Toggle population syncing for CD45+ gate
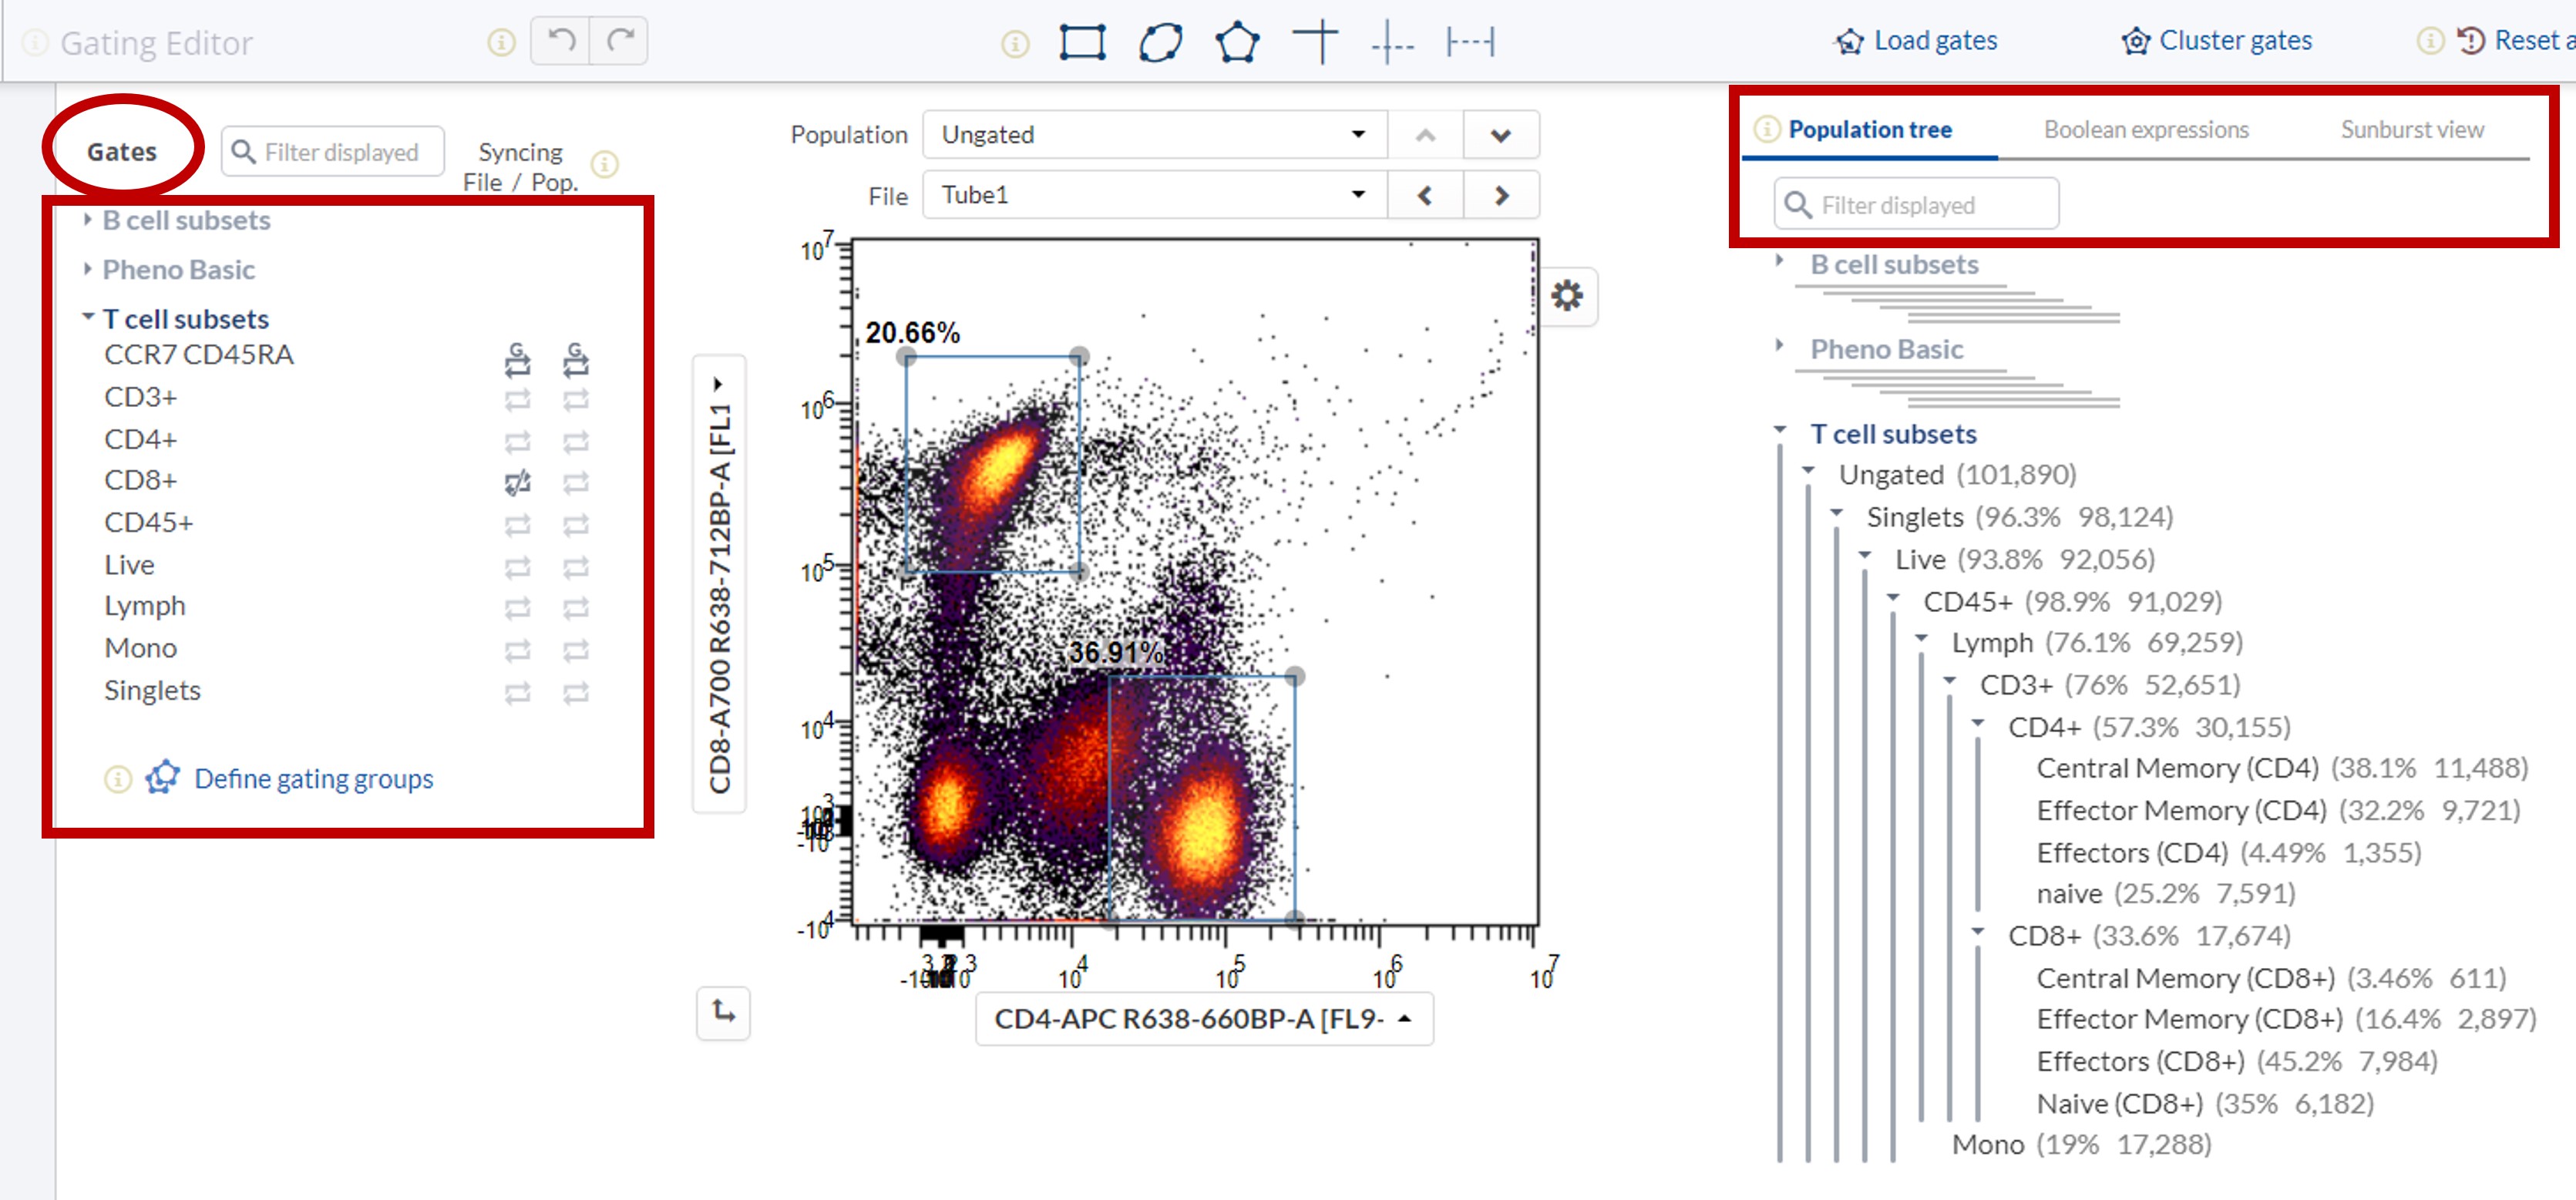Viewport: 2576px width, 1200px height. 575,525
